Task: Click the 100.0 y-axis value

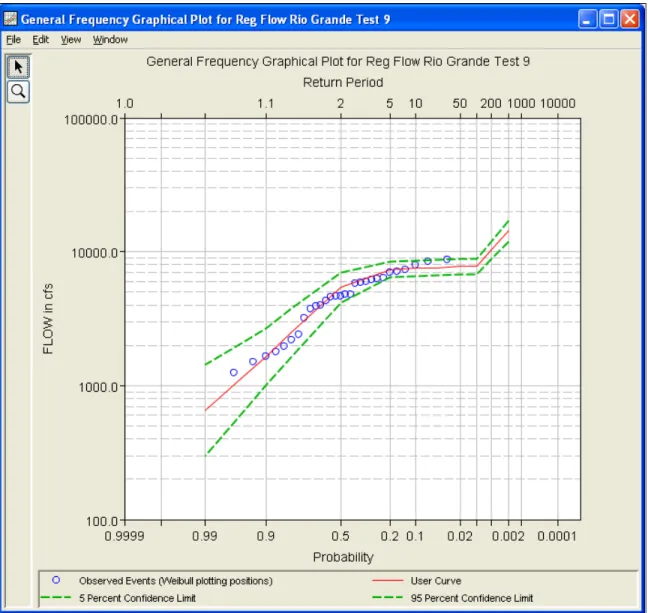Action: pos(102,521)
